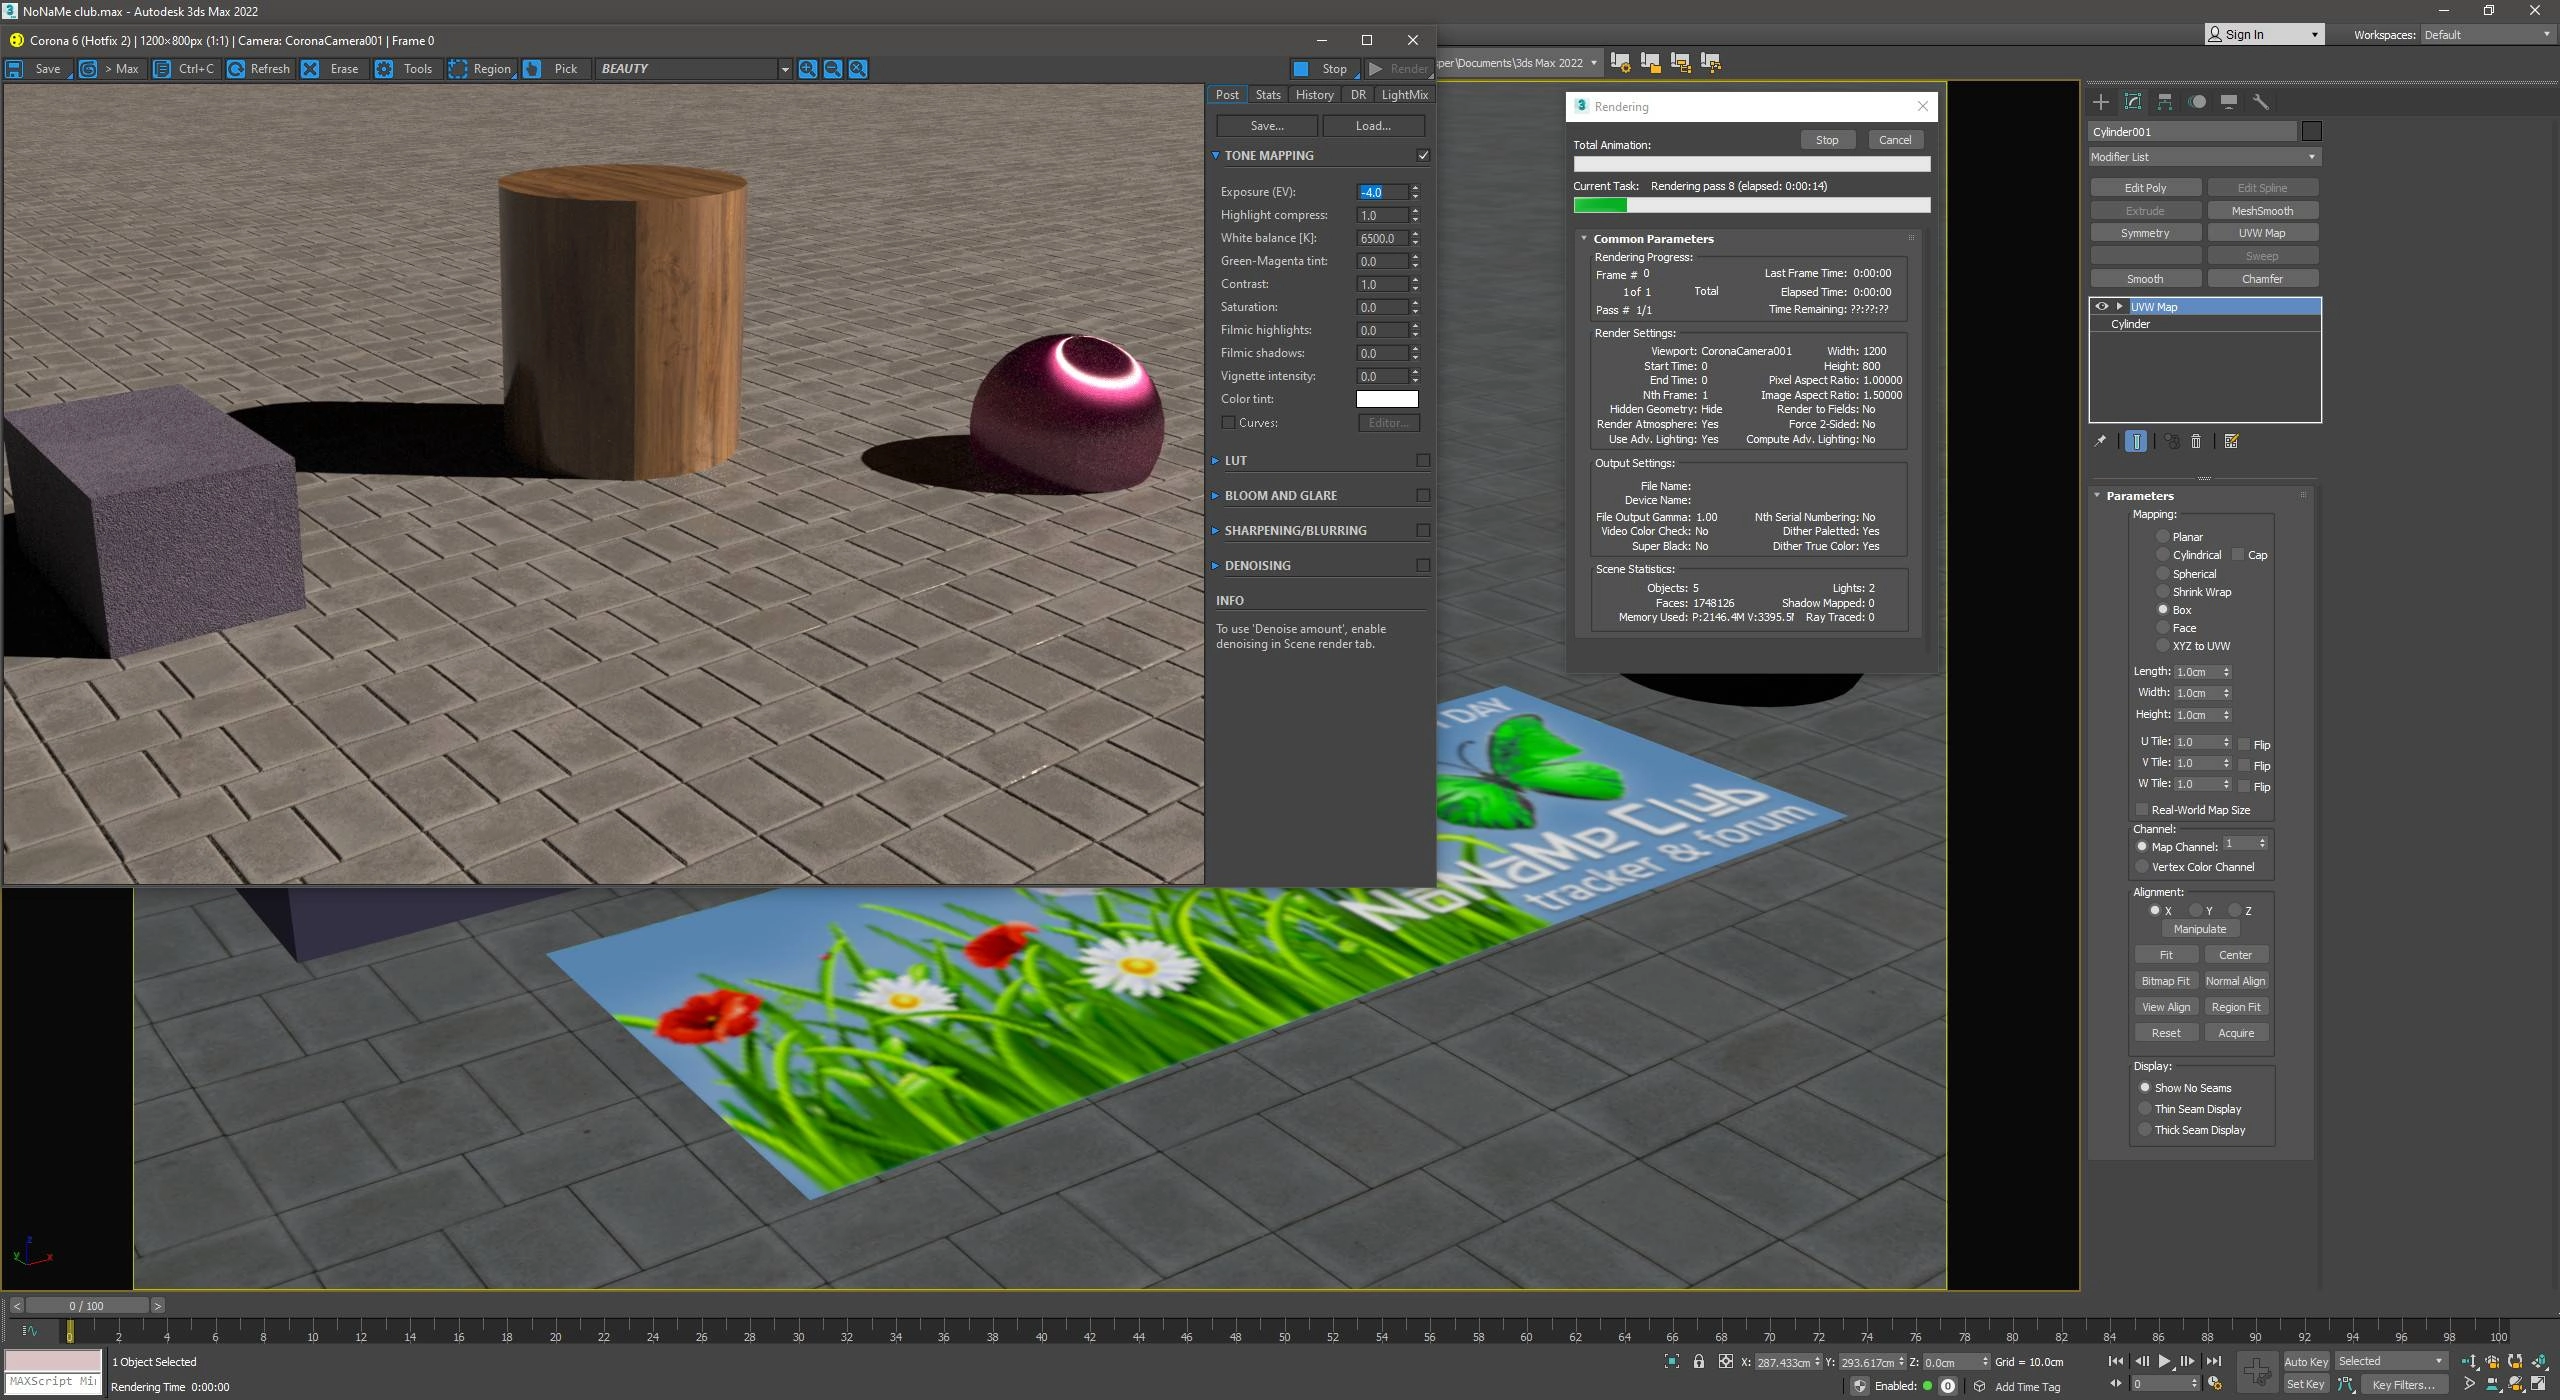Open the Selected key filter dropdown
The width and height of the screenshot is (2560, 1400).
2390,1361
